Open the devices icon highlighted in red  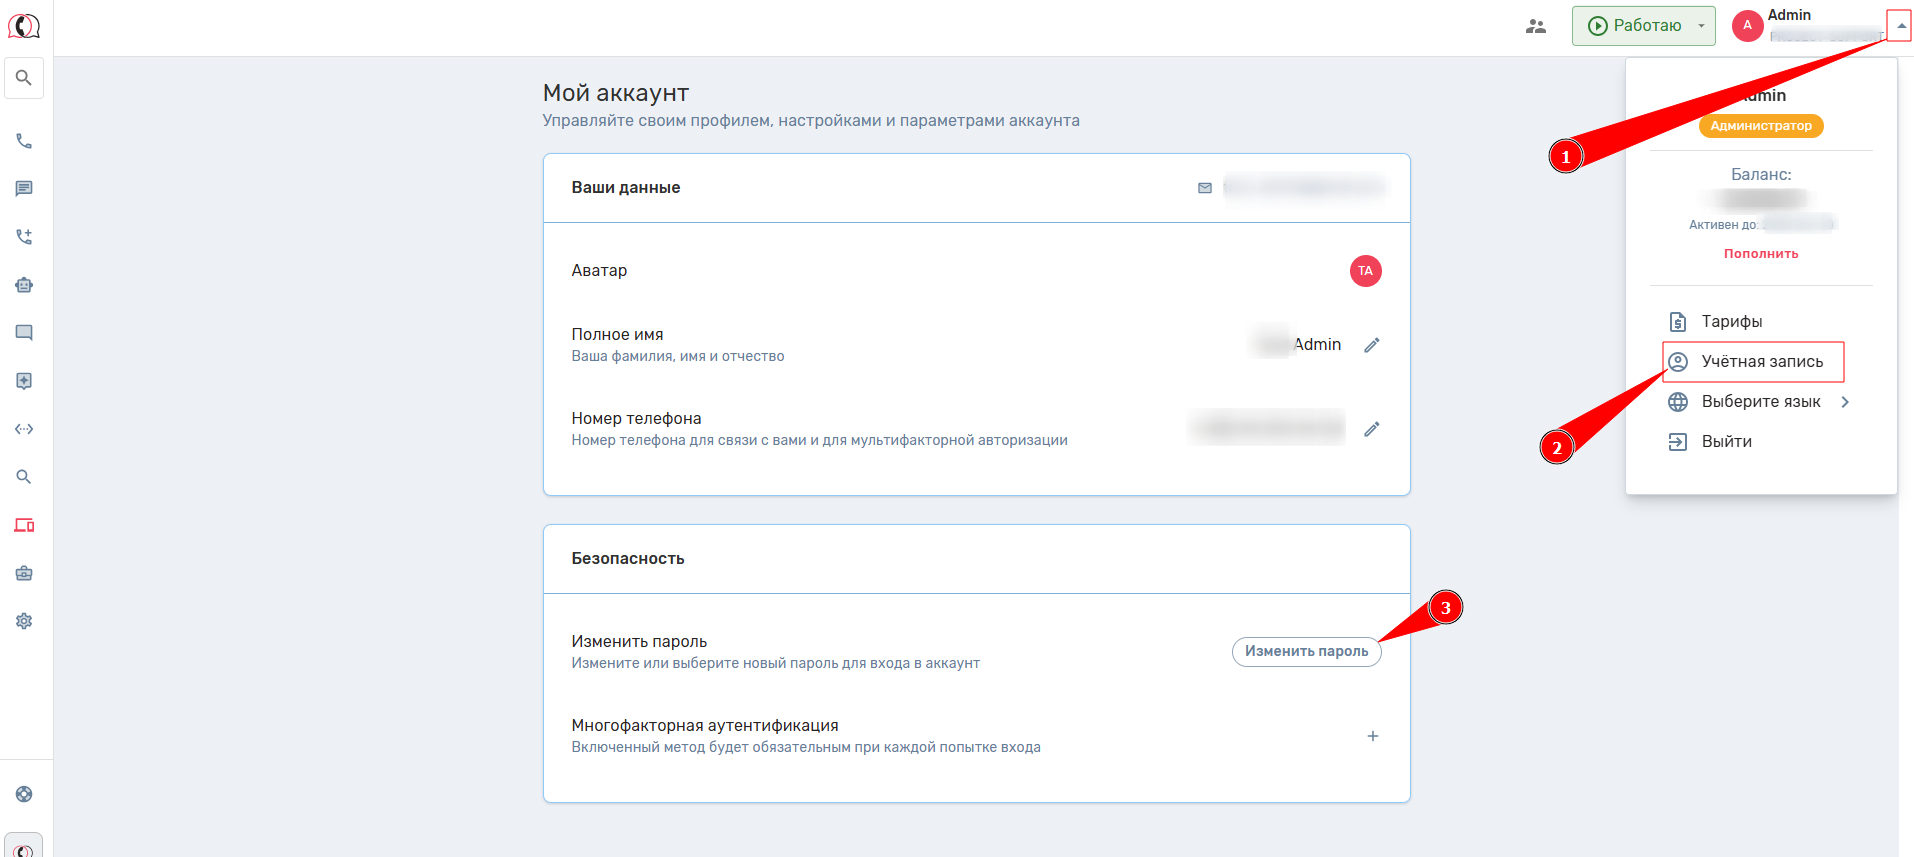coord(24,525)
